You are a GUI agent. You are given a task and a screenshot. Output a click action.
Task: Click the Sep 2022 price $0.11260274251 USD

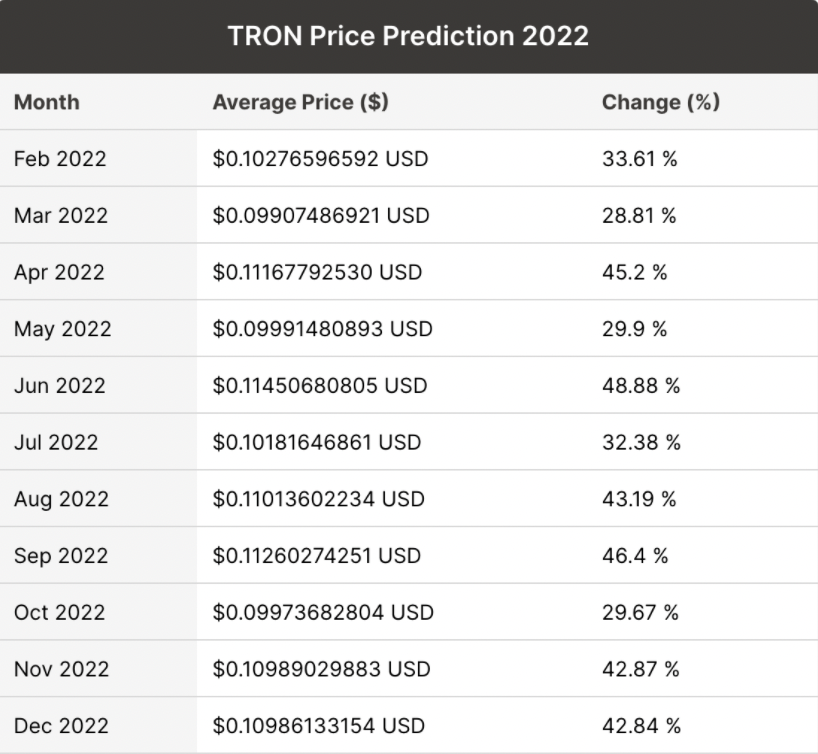click(317, 556)
